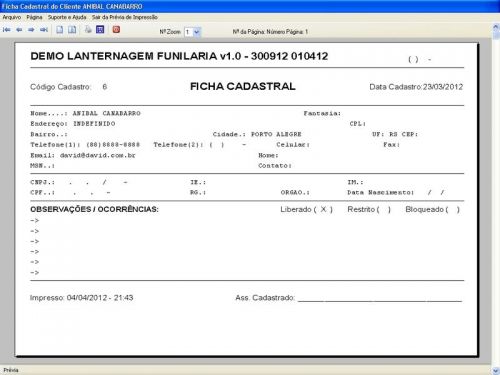Click the Liberado ( X ) mark
Screen dimensions: 500x375
tap(323, 209)
